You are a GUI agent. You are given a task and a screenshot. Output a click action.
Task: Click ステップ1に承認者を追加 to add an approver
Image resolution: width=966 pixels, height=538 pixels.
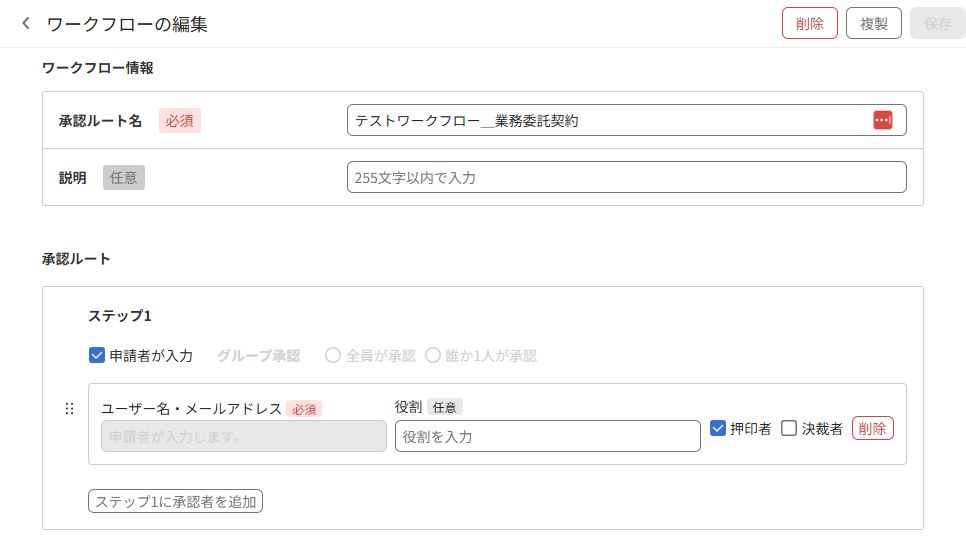pyautogui.click(x=176, y=501)
